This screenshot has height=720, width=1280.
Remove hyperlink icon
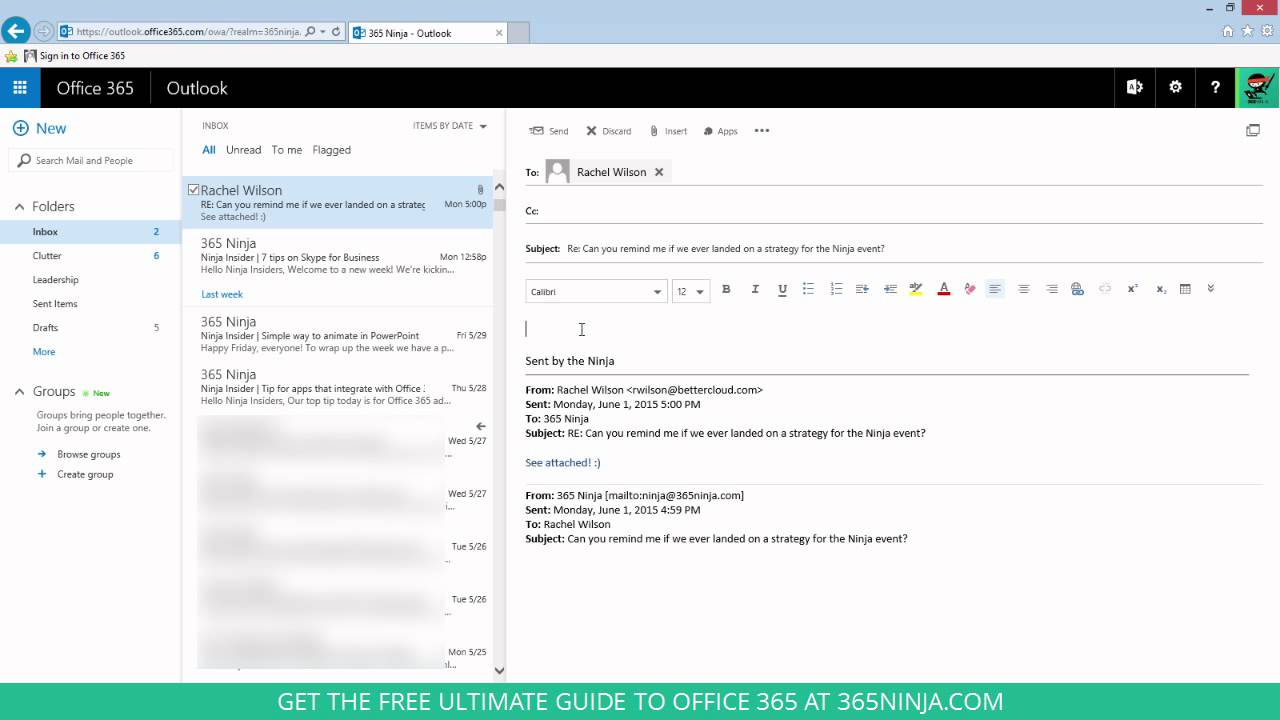click(1105, 289)
